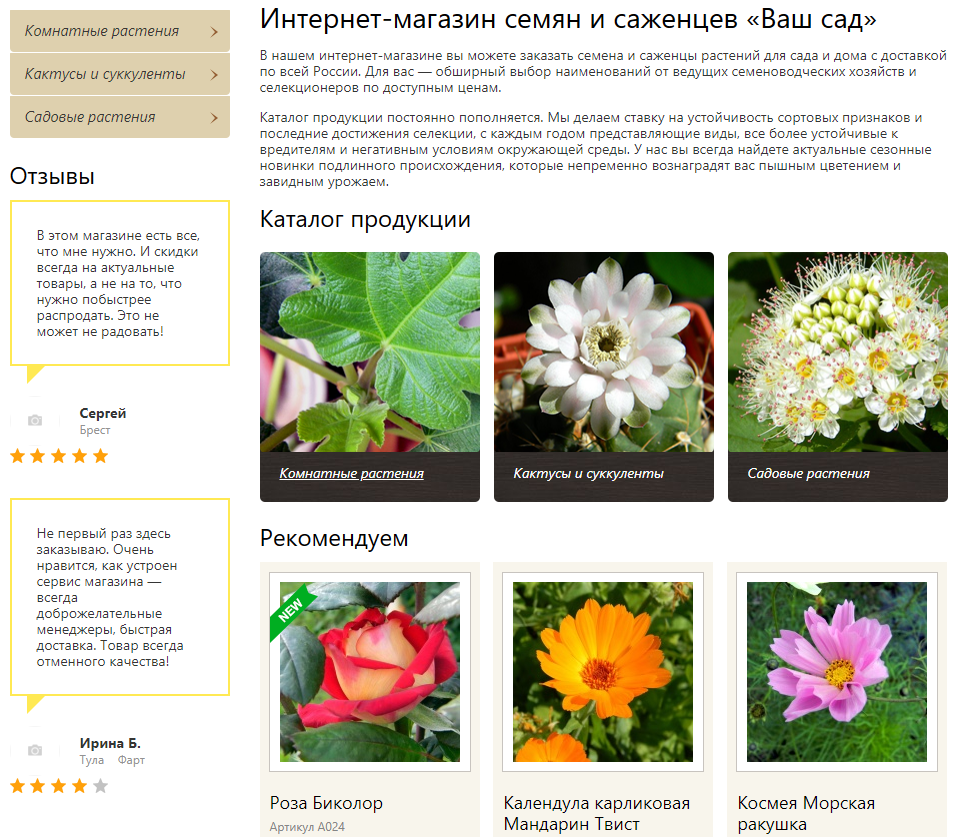Click the first star in Сергей's rating

[x=17, y=456]
